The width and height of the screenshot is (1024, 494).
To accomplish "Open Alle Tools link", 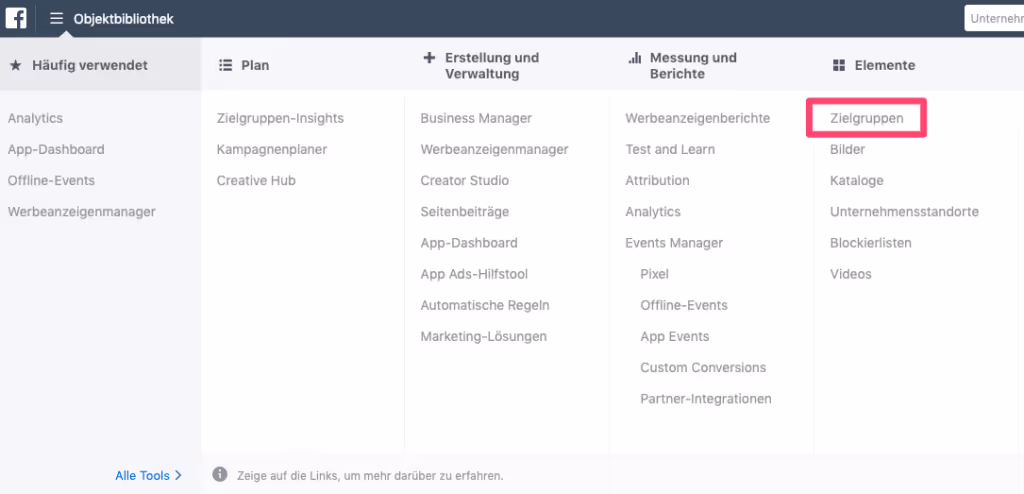I will [x=148, y=476].
